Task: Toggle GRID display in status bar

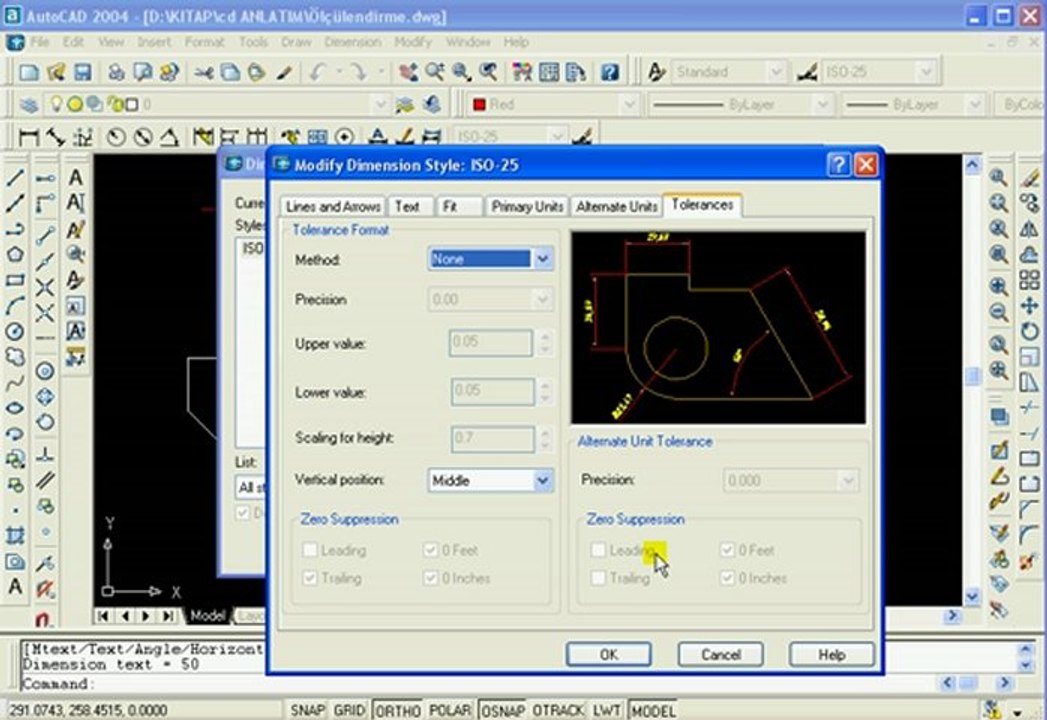Action: coord(349,710)
